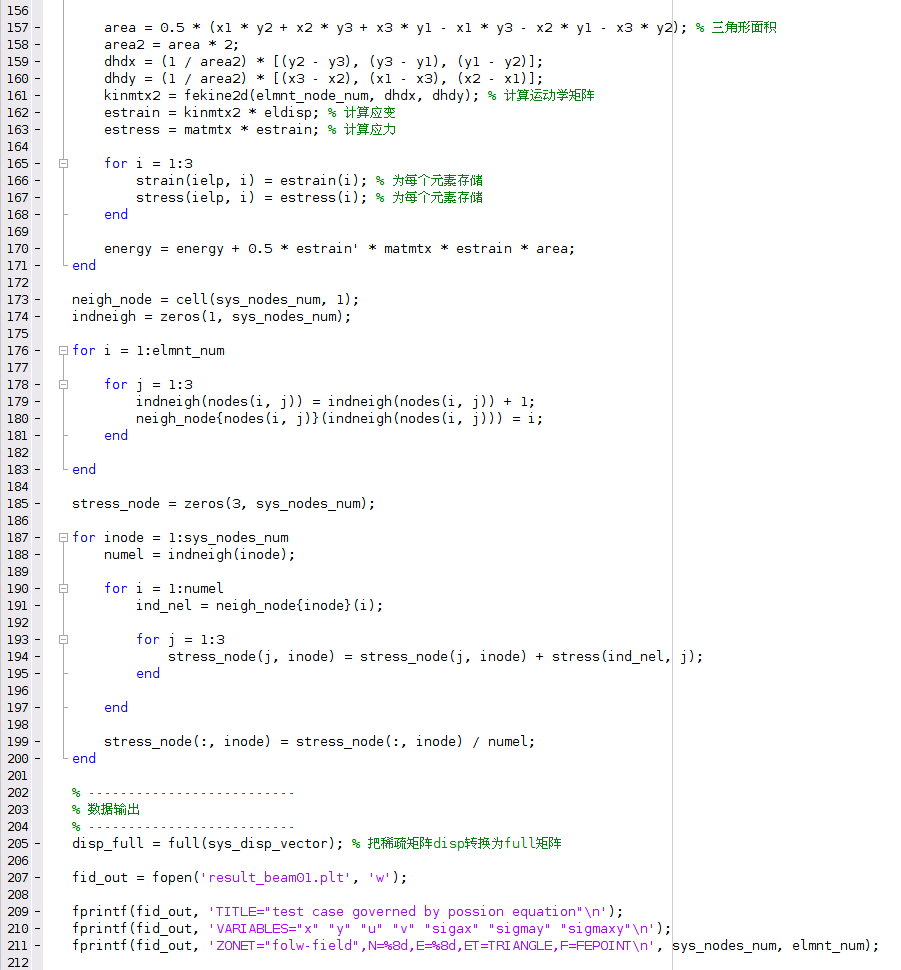Collapse the nested for j = 1:3 loop at line 178
The image size is (901, 970).
click(63, 384)
